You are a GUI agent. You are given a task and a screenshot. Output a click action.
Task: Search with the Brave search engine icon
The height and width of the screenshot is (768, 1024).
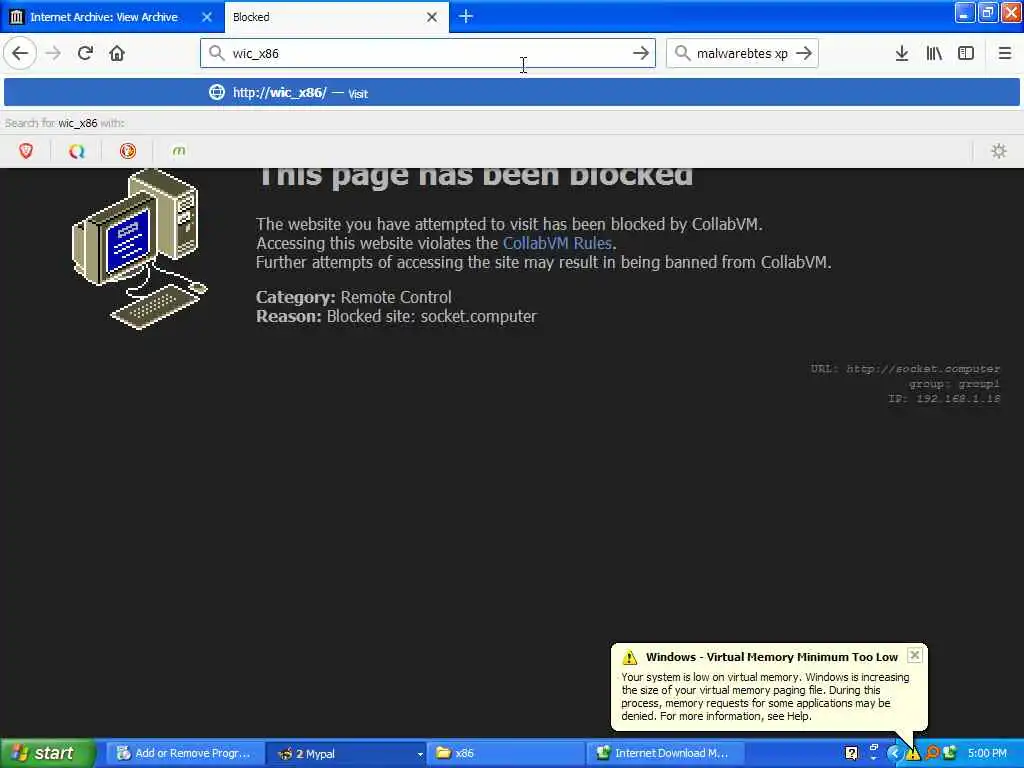pos(26,152)
